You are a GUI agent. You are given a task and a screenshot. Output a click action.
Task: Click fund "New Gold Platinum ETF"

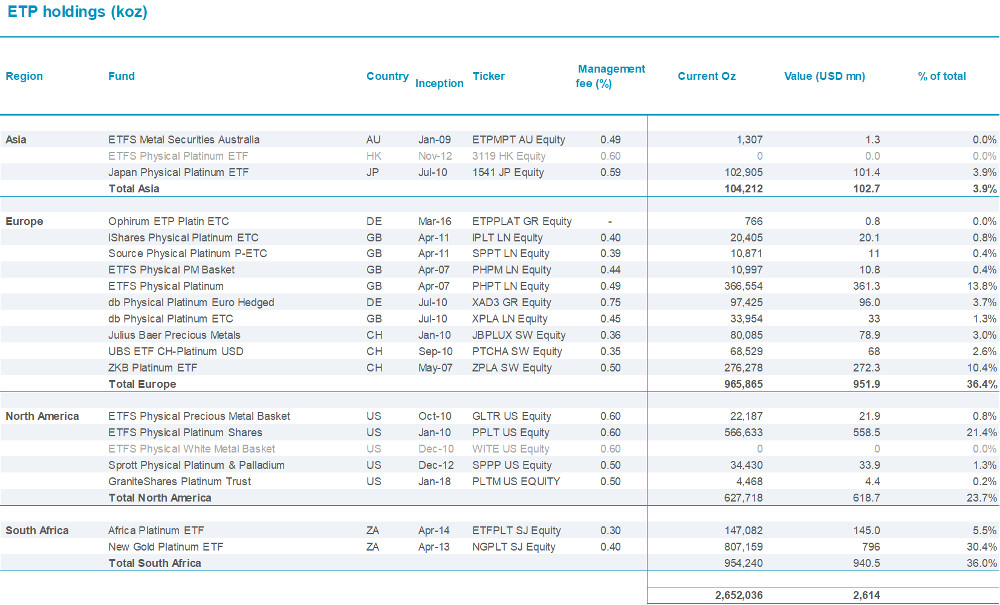pos(166,548)
